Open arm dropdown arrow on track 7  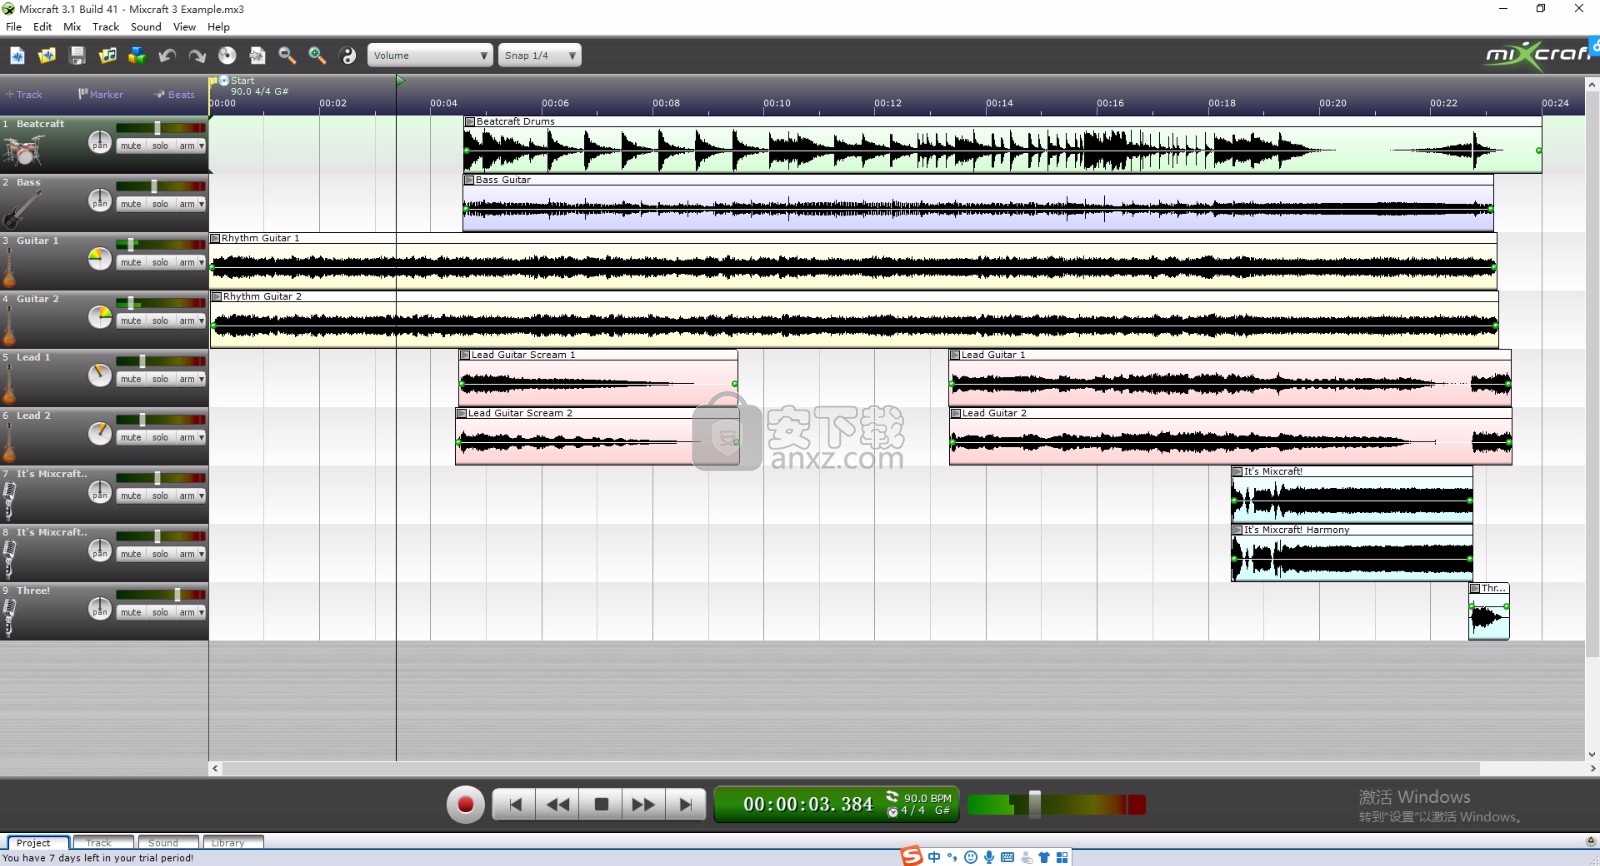point(201,496)
